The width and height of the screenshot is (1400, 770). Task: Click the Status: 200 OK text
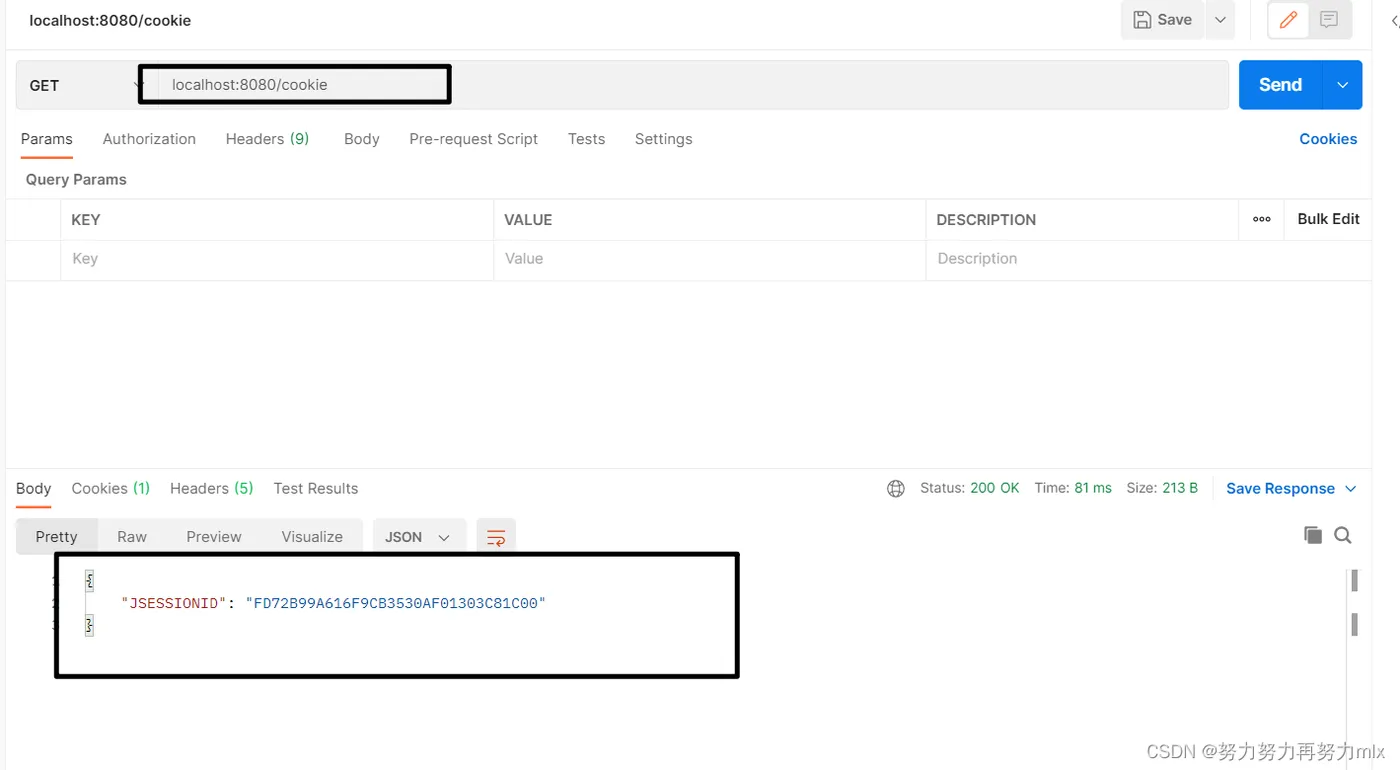tap(969, 488)
